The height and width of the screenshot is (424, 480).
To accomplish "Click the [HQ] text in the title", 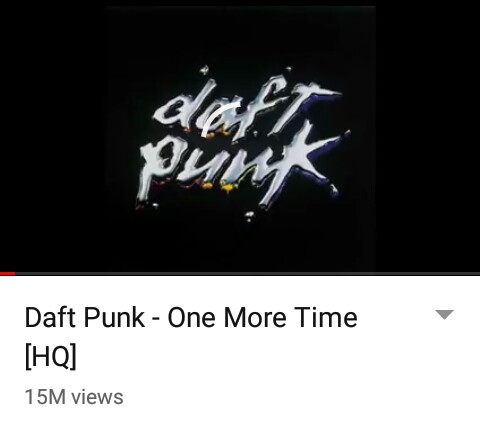I will [51, 356].
